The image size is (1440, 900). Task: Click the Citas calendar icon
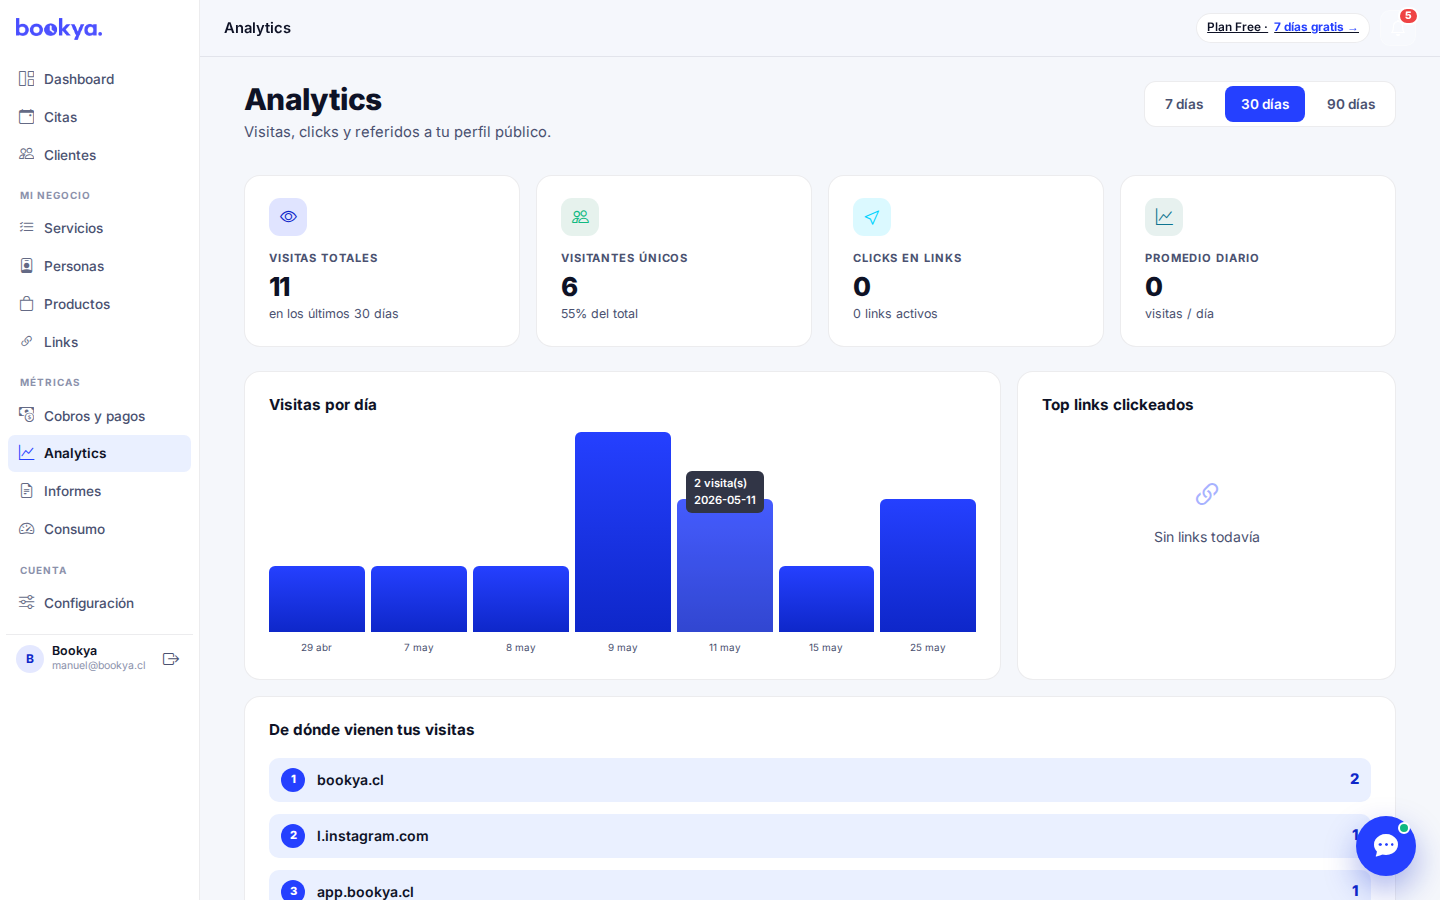[27, 117]
